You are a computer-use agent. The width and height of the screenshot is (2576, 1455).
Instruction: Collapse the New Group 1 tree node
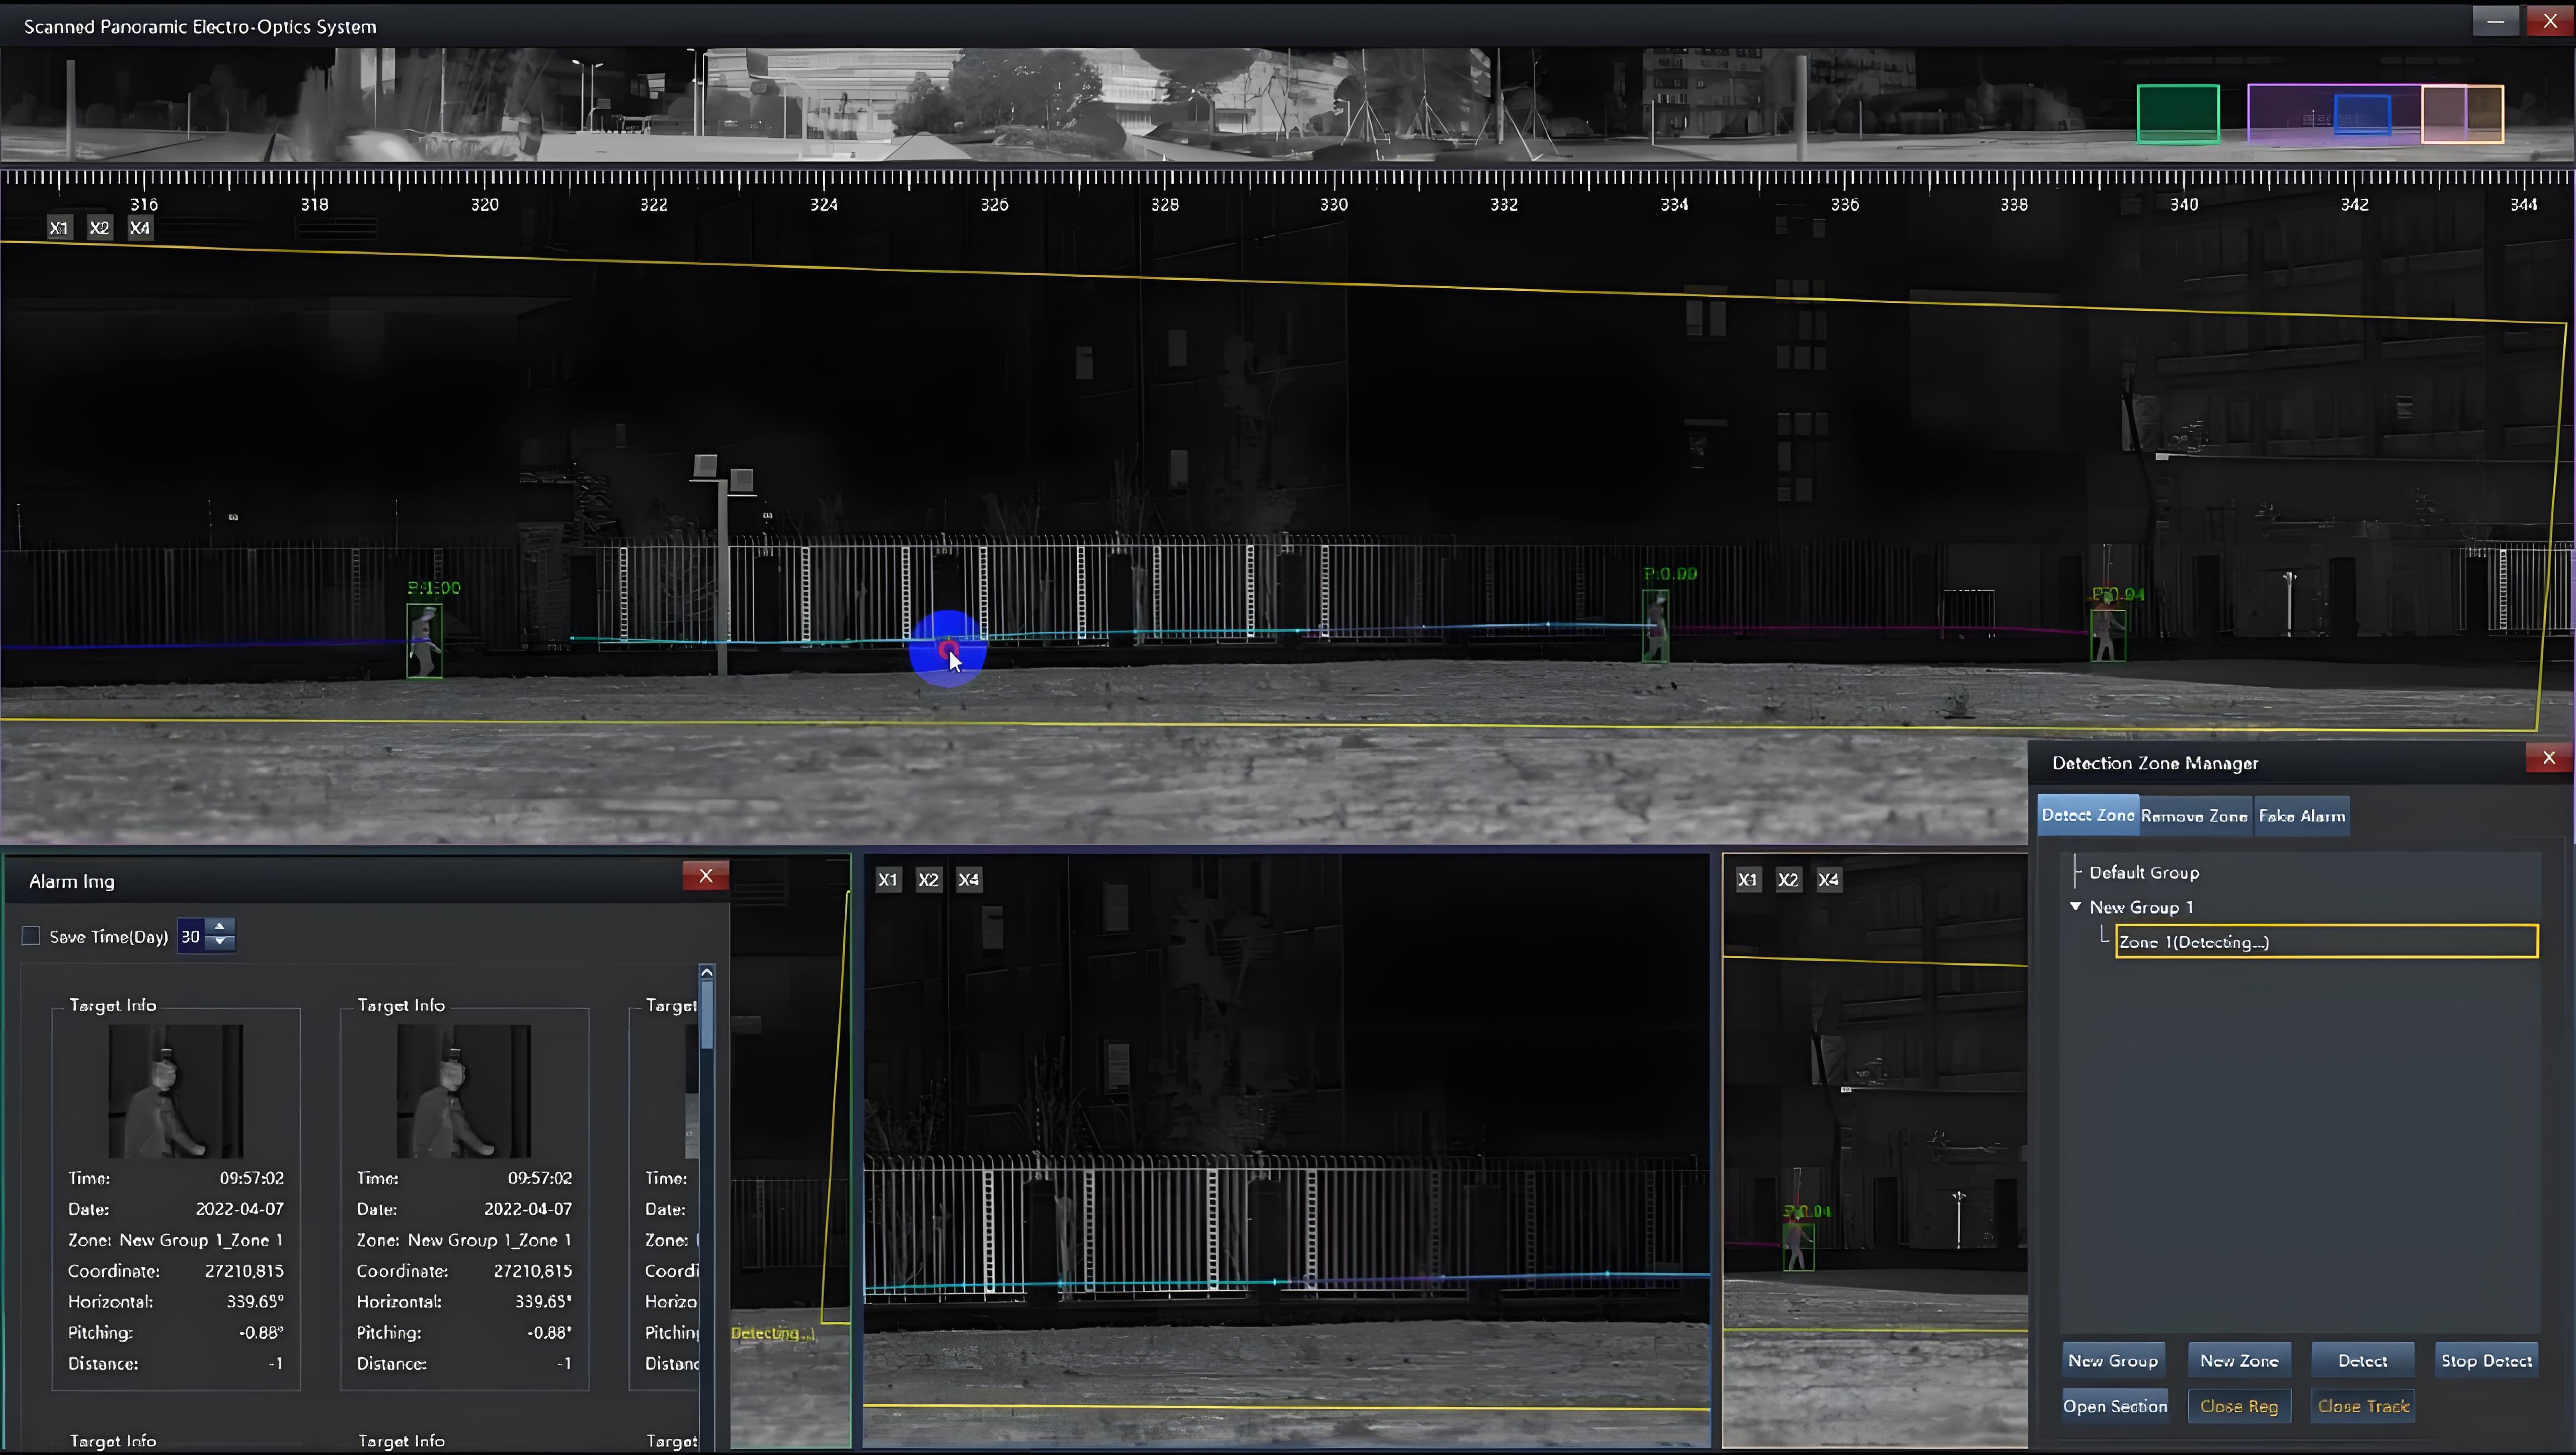[x=2075, y=906]
